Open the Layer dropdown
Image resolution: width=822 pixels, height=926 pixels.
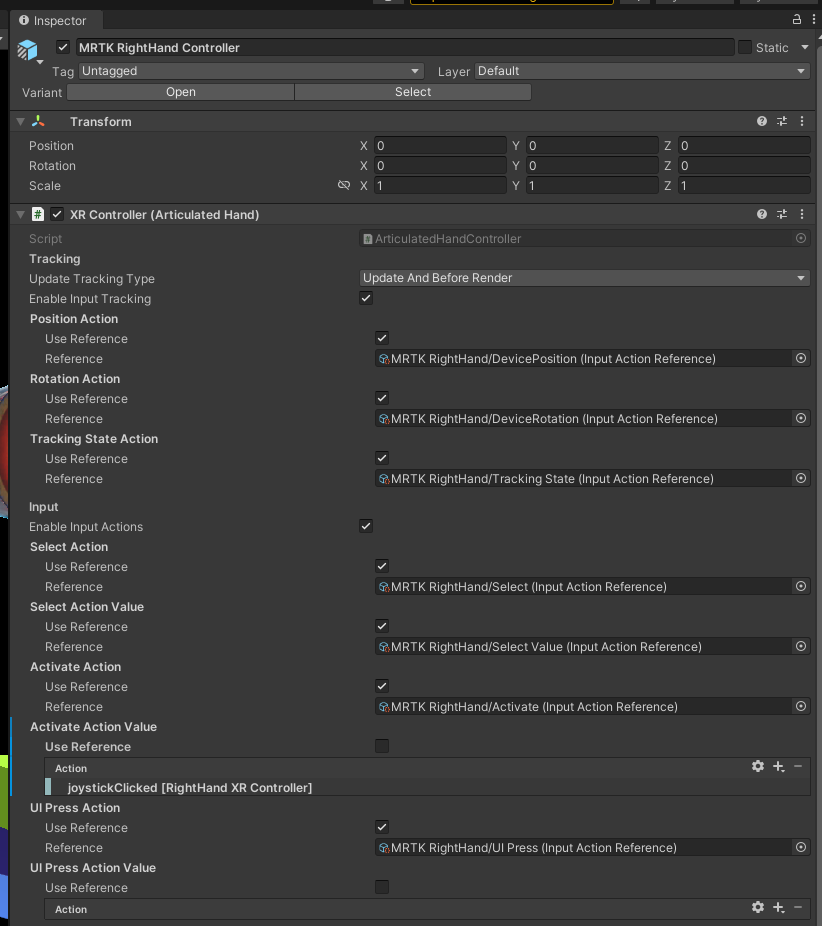click(x=642, y=71)
